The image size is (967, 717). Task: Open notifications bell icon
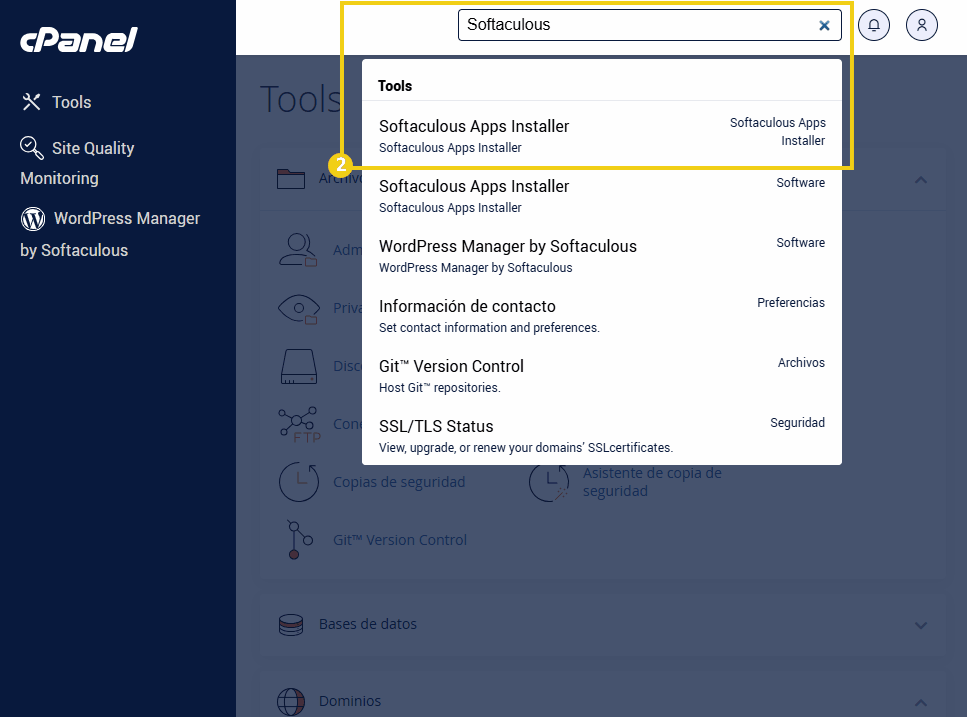coord(874,25)
